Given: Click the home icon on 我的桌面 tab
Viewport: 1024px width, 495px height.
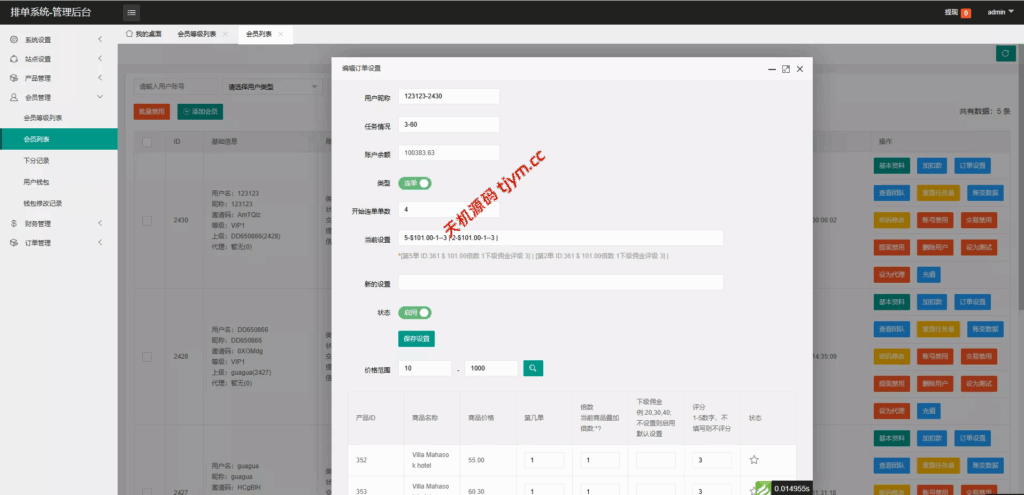Looking at the screenshot, I should pyautogui.click(x=130, y=34).
